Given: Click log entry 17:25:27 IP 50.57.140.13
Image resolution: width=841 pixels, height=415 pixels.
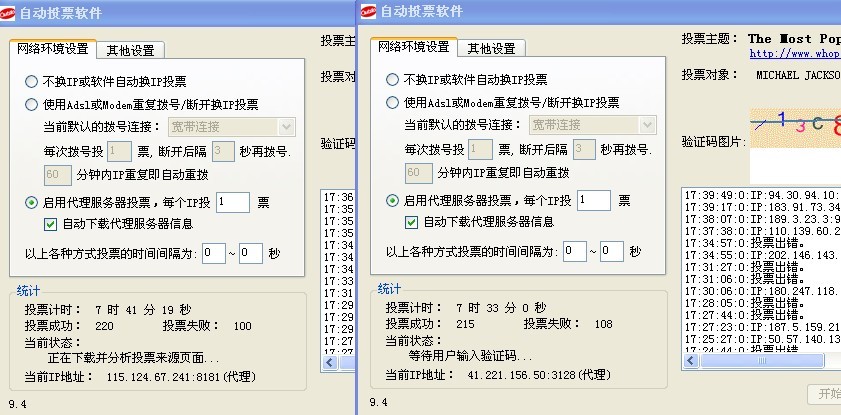Looking at the screenshot, I should 763,339.
